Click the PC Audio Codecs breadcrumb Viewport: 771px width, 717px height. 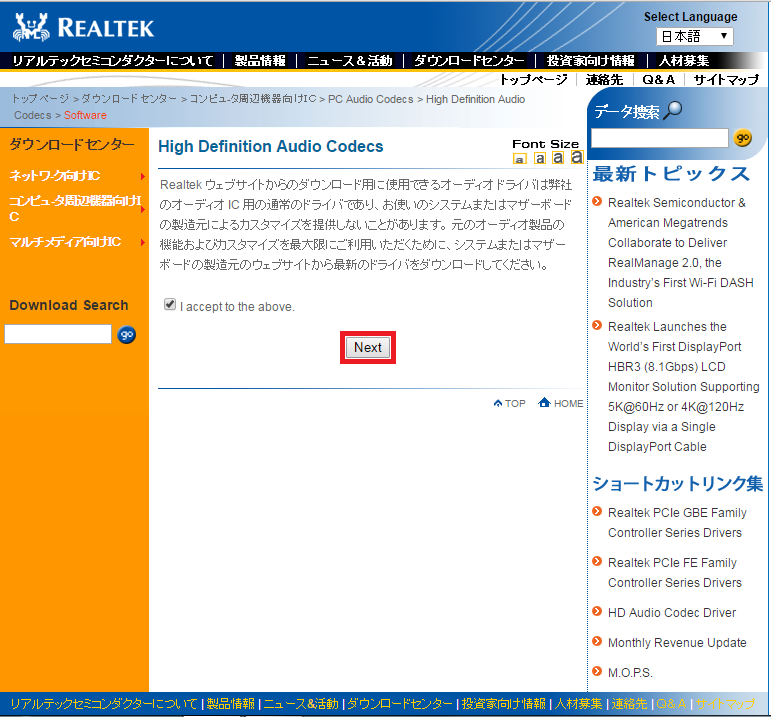370,99
